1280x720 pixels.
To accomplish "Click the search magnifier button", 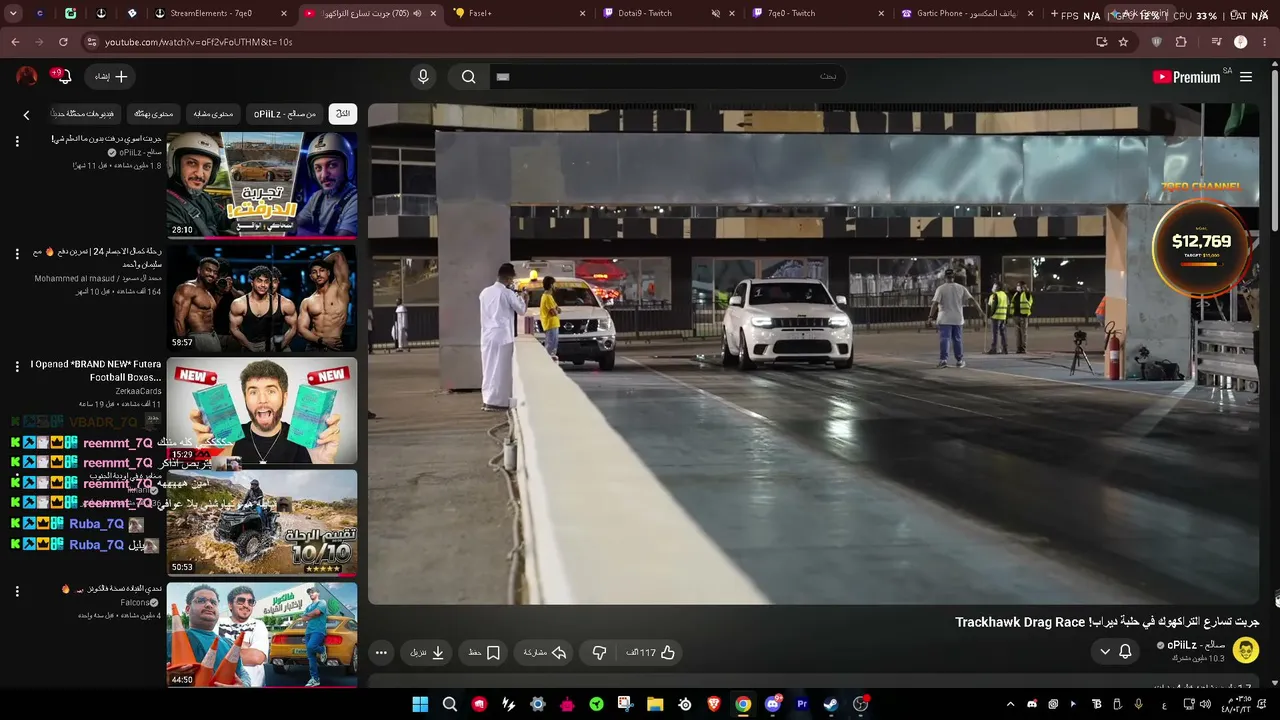I will click(x=468, y=77).
